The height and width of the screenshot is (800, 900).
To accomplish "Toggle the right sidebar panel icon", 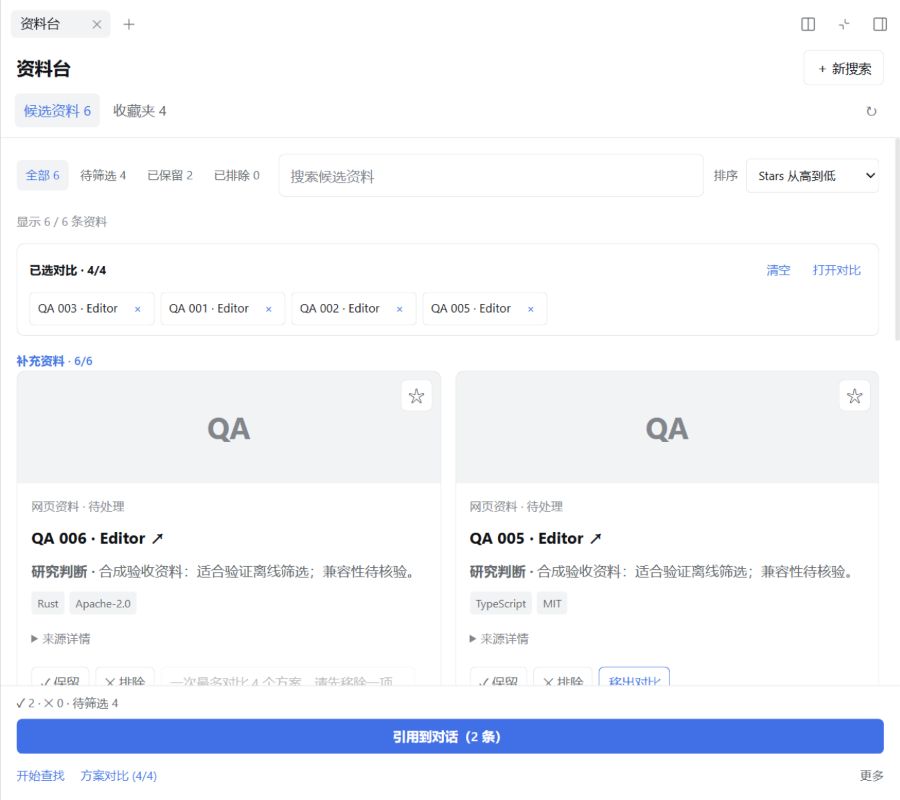I will coord(879,24).
